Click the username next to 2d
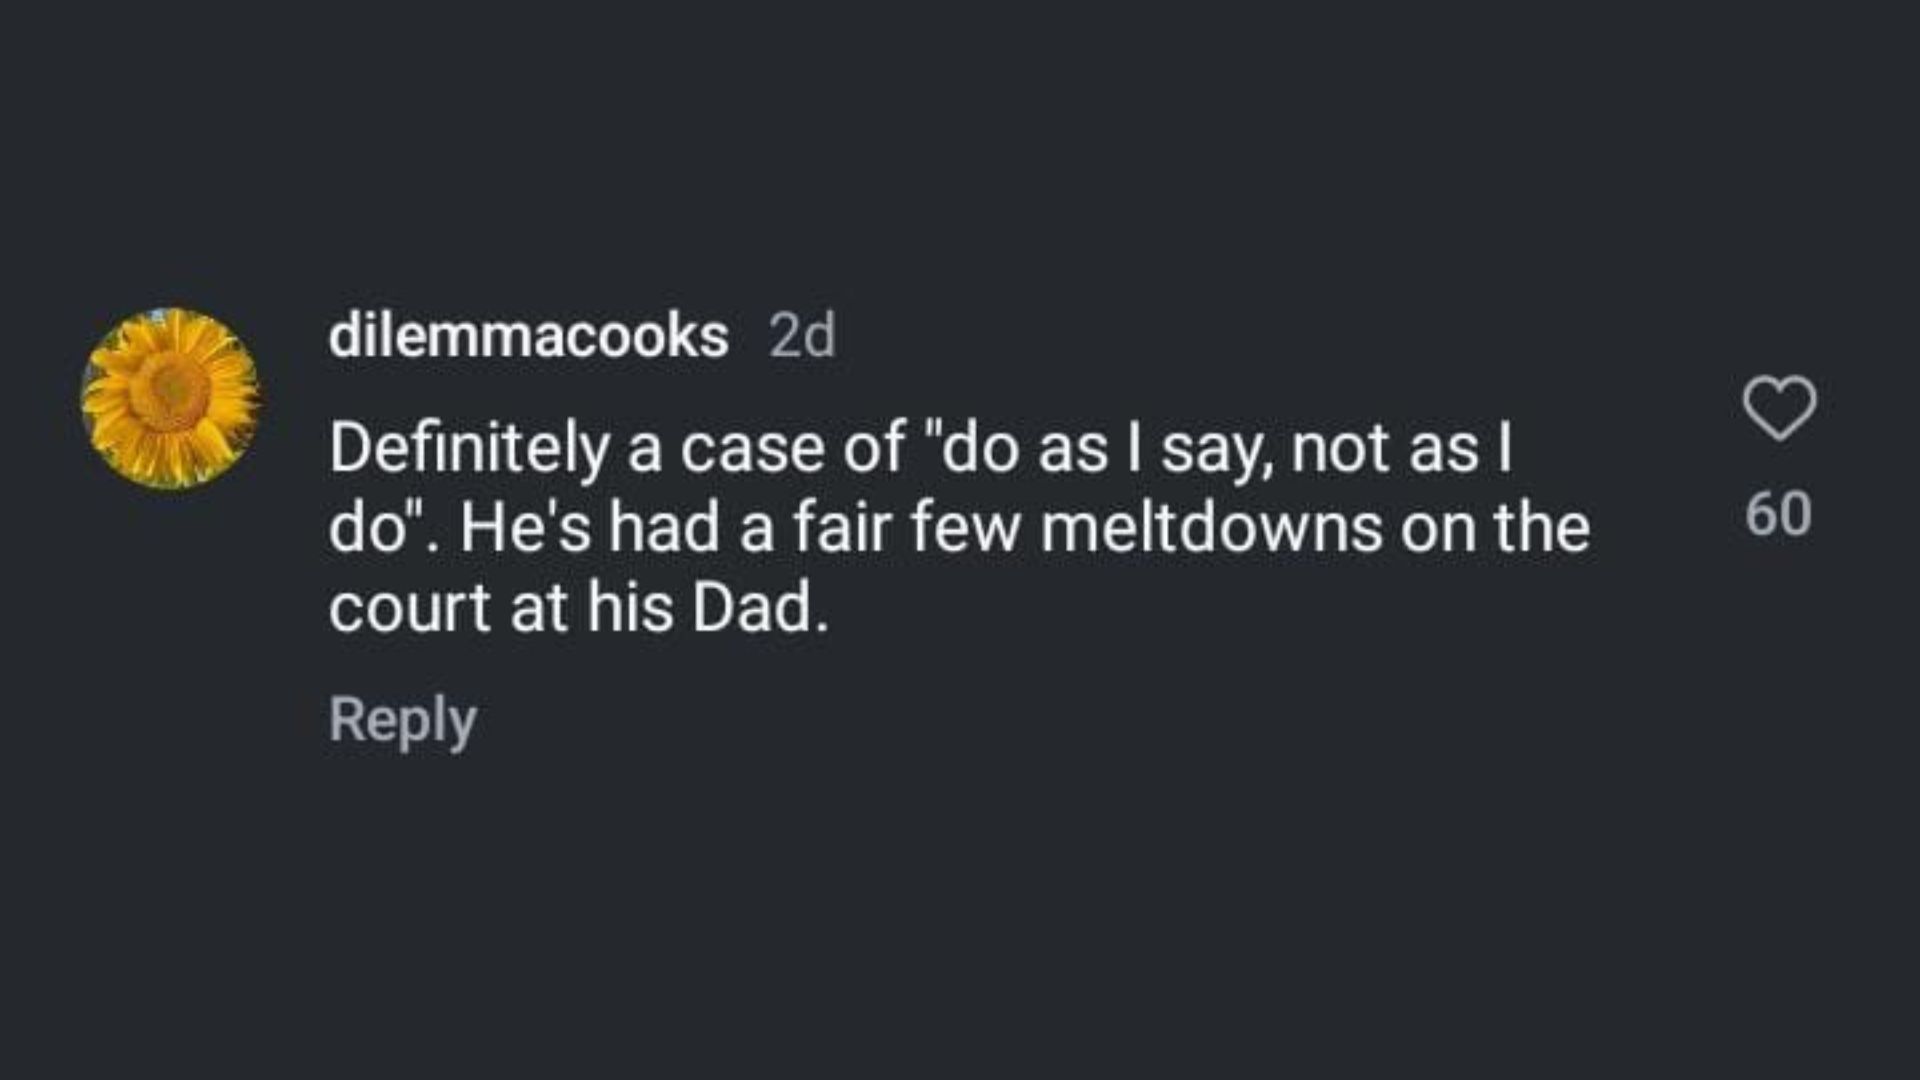Screen dimensions: 1920x1080 (528, 336)
